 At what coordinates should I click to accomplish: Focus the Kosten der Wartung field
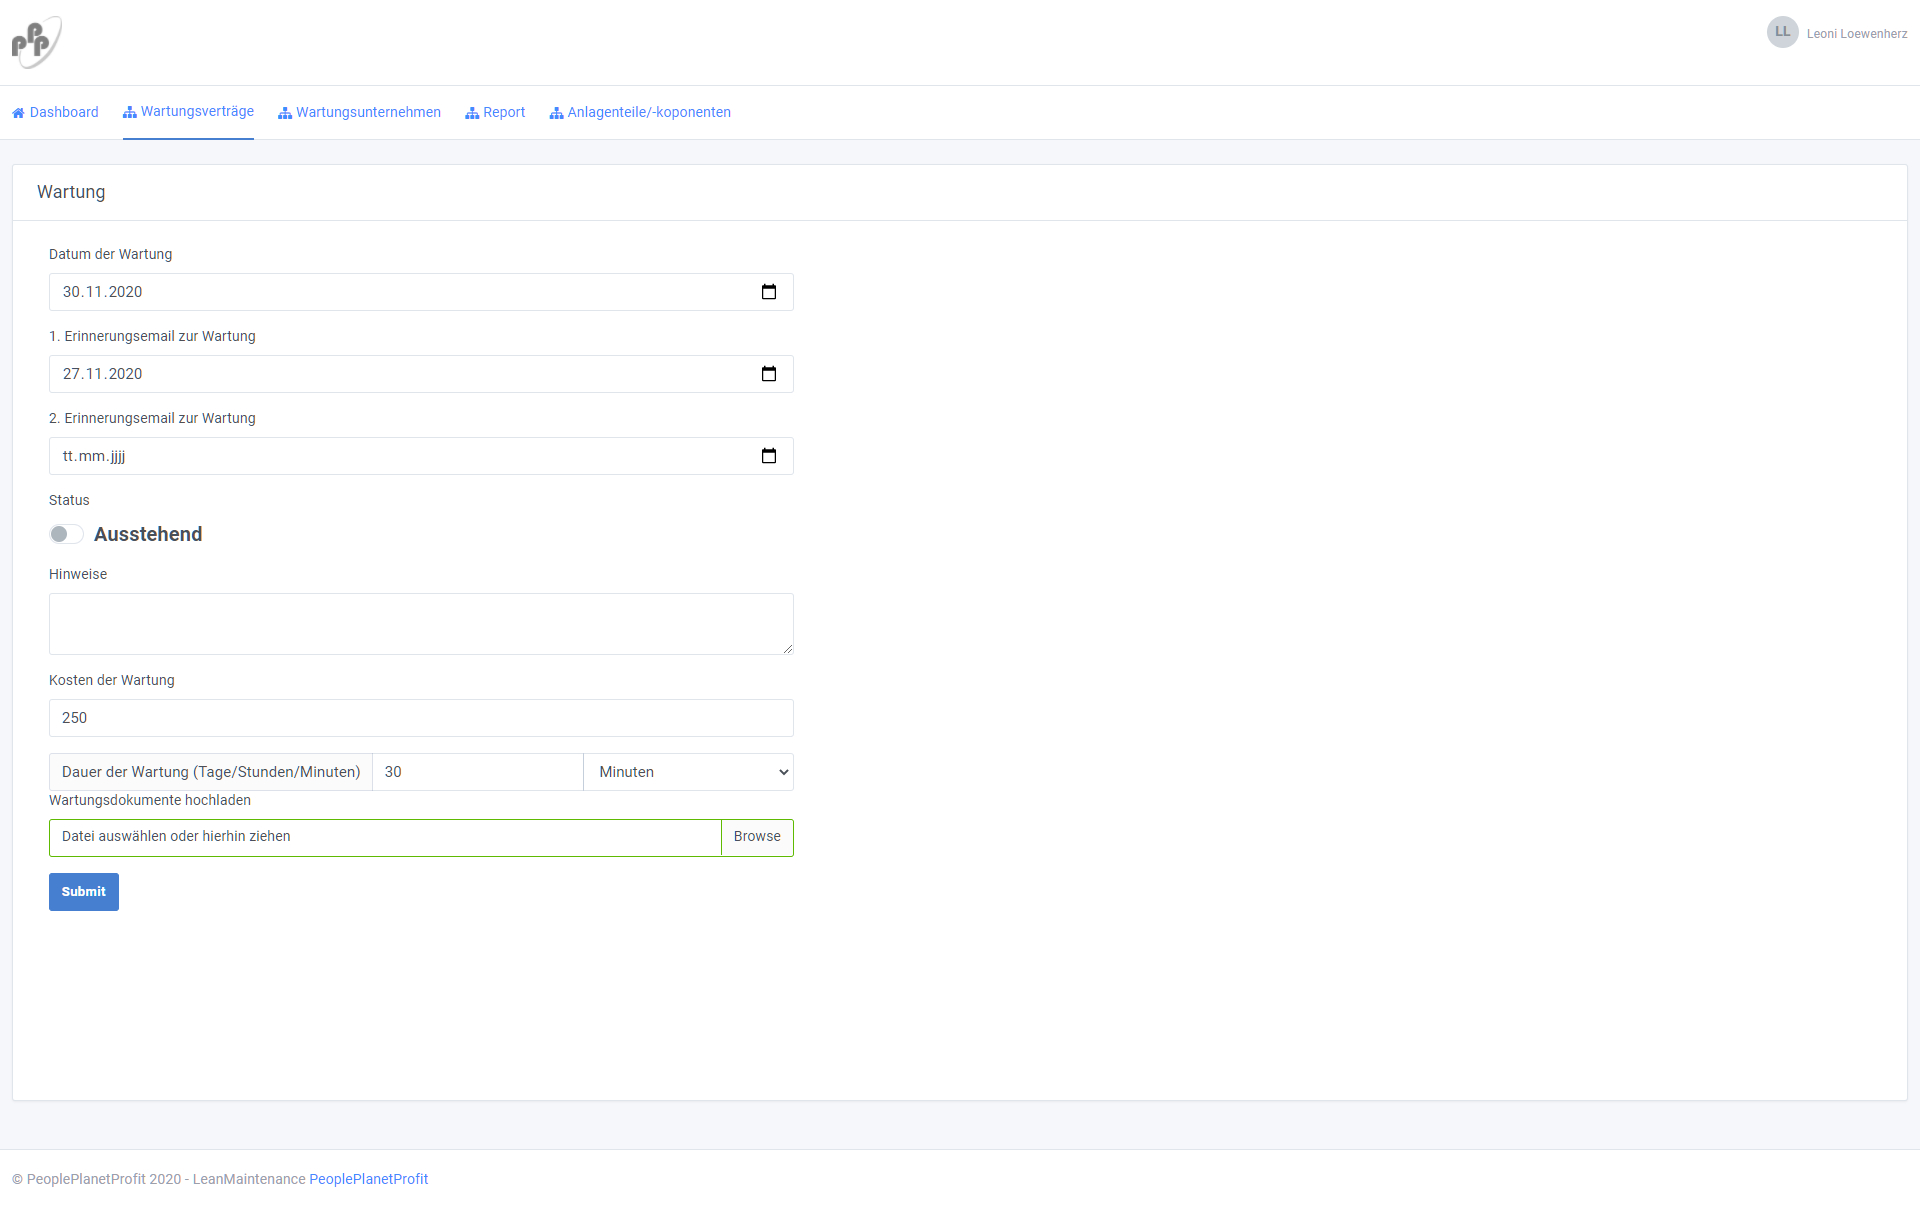point(421,718)
